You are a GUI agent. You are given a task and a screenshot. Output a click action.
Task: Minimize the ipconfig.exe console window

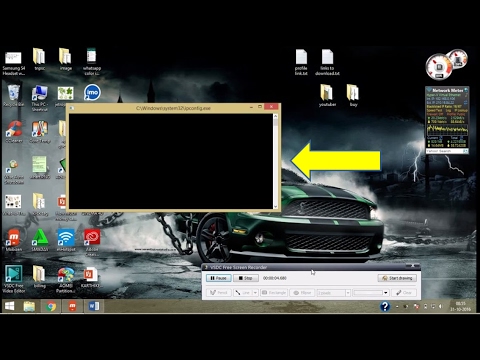[x=251, y=107]
